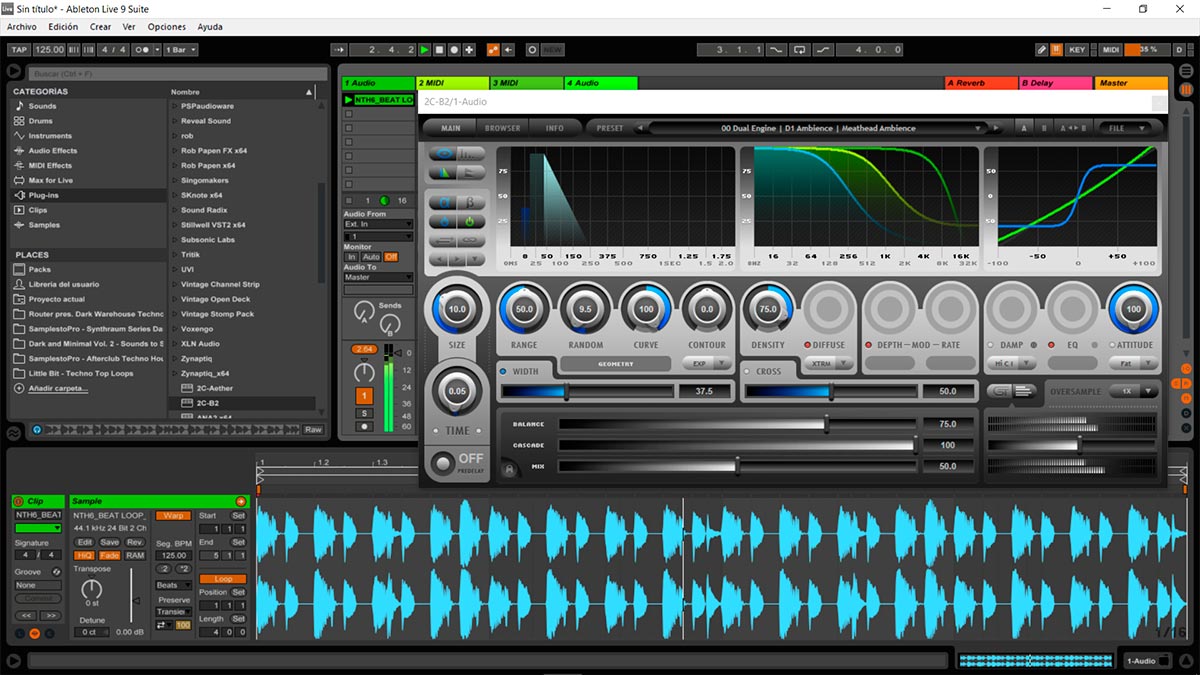Switch to the plugin INFO tab
The image size is (1200, 675).
(x=554, y=128)
